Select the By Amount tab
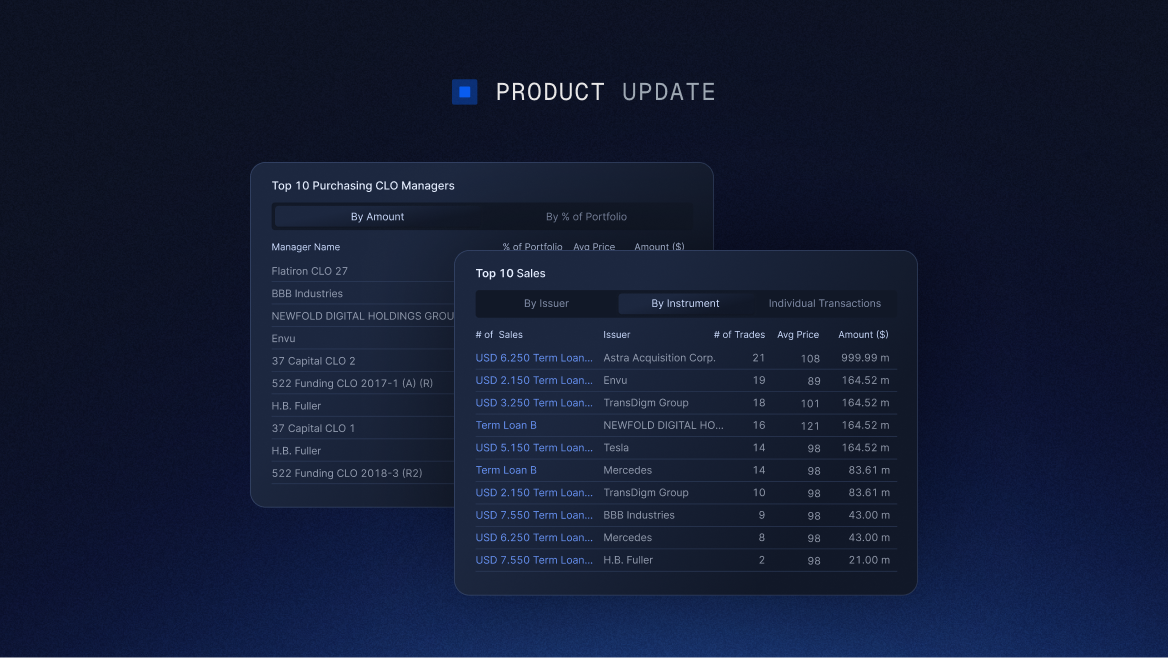 [x=377, y=217]
